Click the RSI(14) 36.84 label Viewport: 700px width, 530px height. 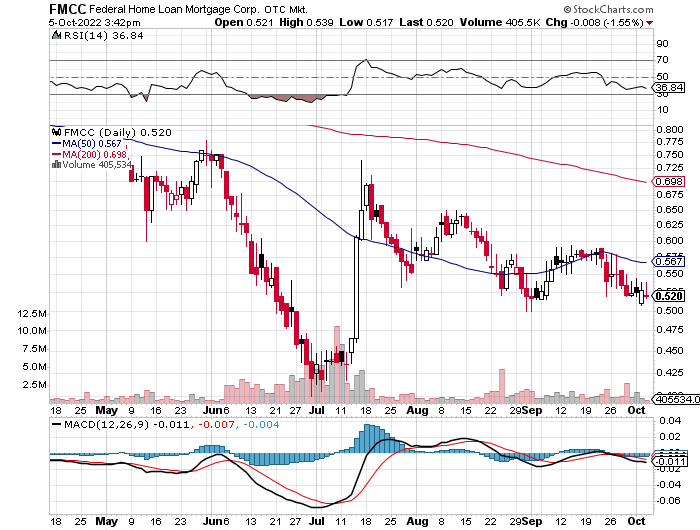pos(104,36)
